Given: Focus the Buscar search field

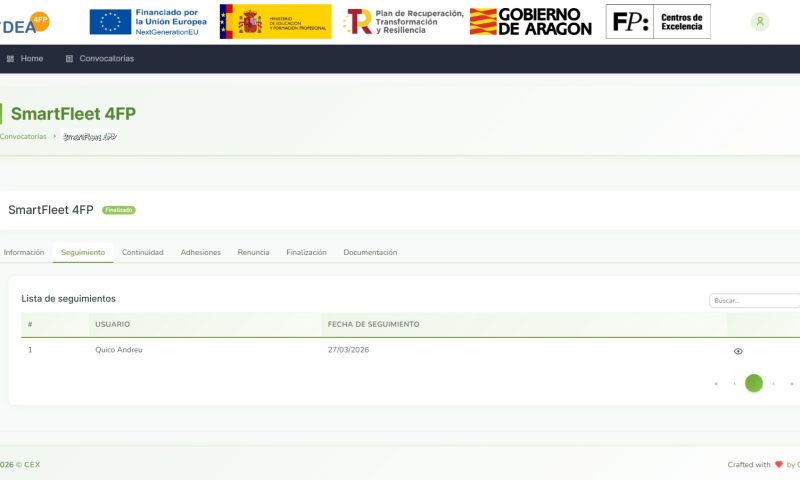Looking at the screenshot, I should point(755,300).
